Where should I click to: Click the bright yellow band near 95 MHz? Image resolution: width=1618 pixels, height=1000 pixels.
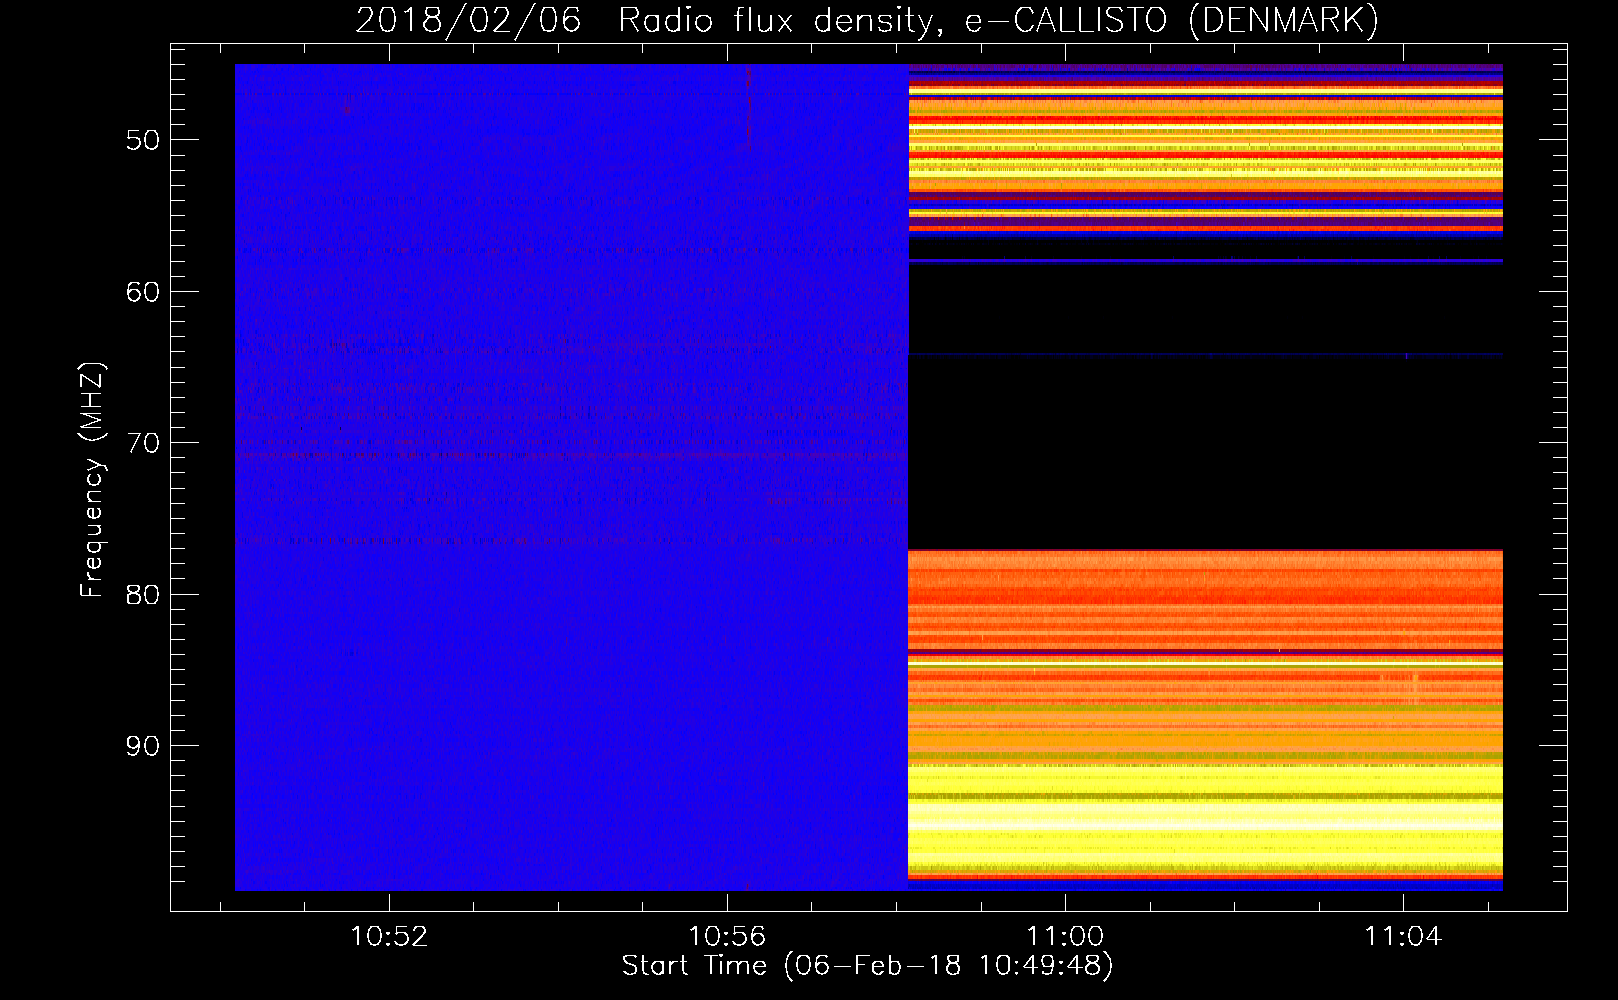(1205, 820)
